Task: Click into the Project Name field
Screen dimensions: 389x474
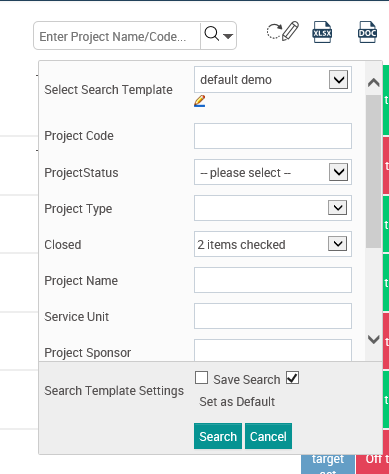Action: (273, 280)
